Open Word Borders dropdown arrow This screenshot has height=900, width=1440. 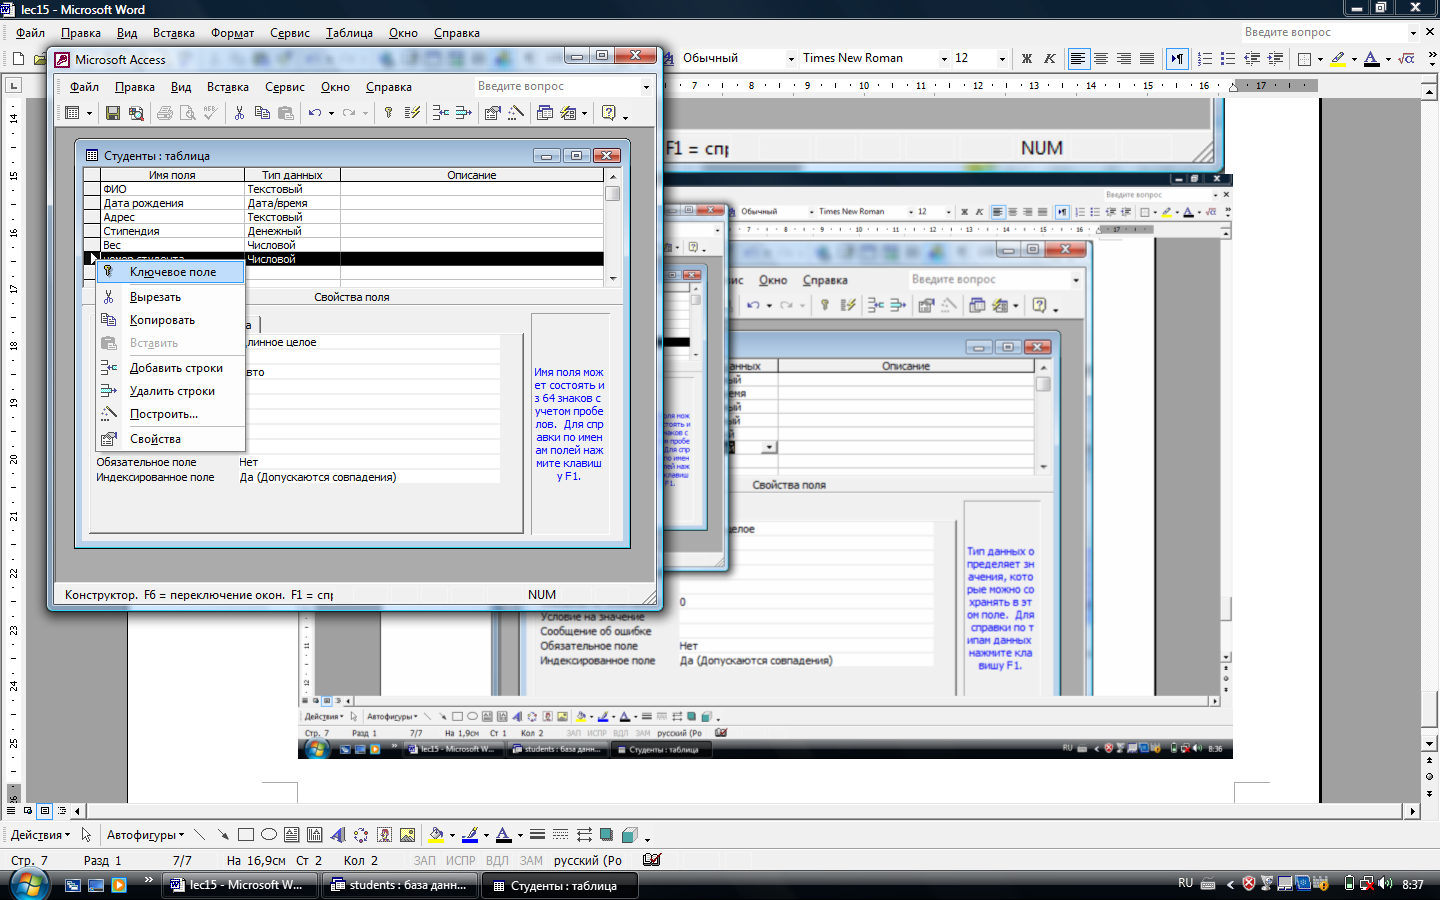click(x=1320, y=59)
